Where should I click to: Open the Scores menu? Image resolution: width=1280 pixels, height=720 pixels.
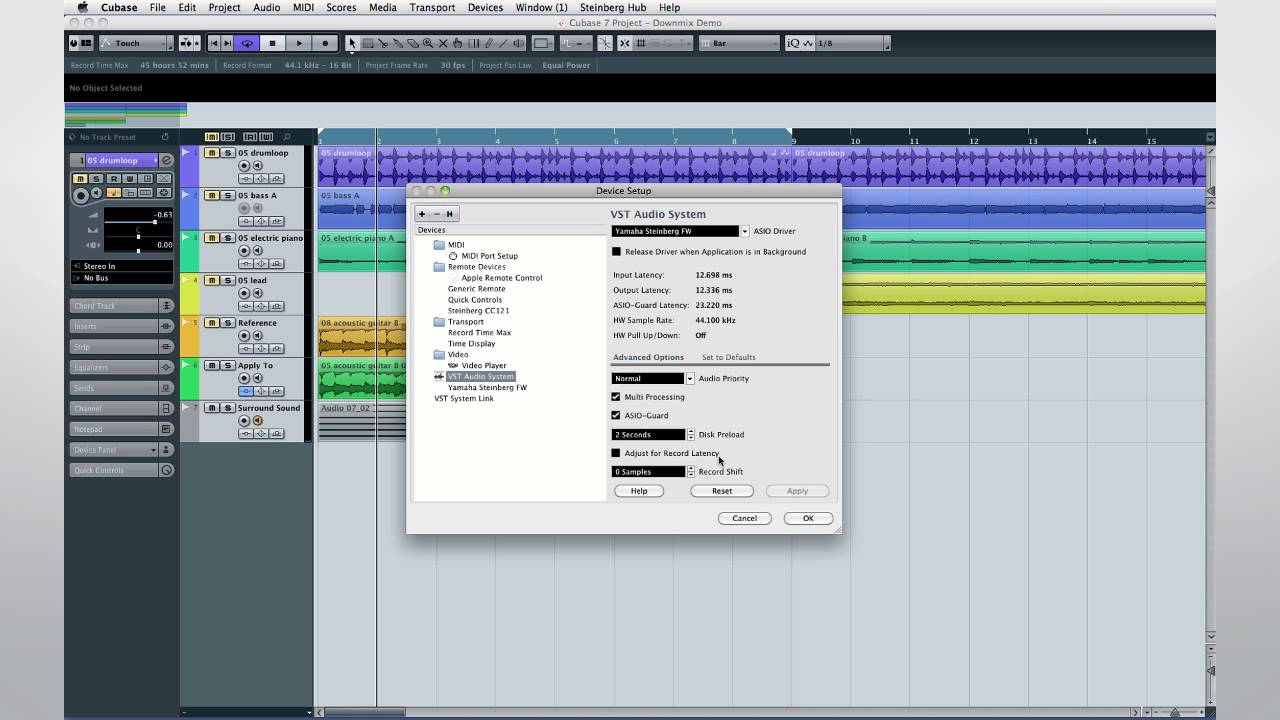coord(341,7)
